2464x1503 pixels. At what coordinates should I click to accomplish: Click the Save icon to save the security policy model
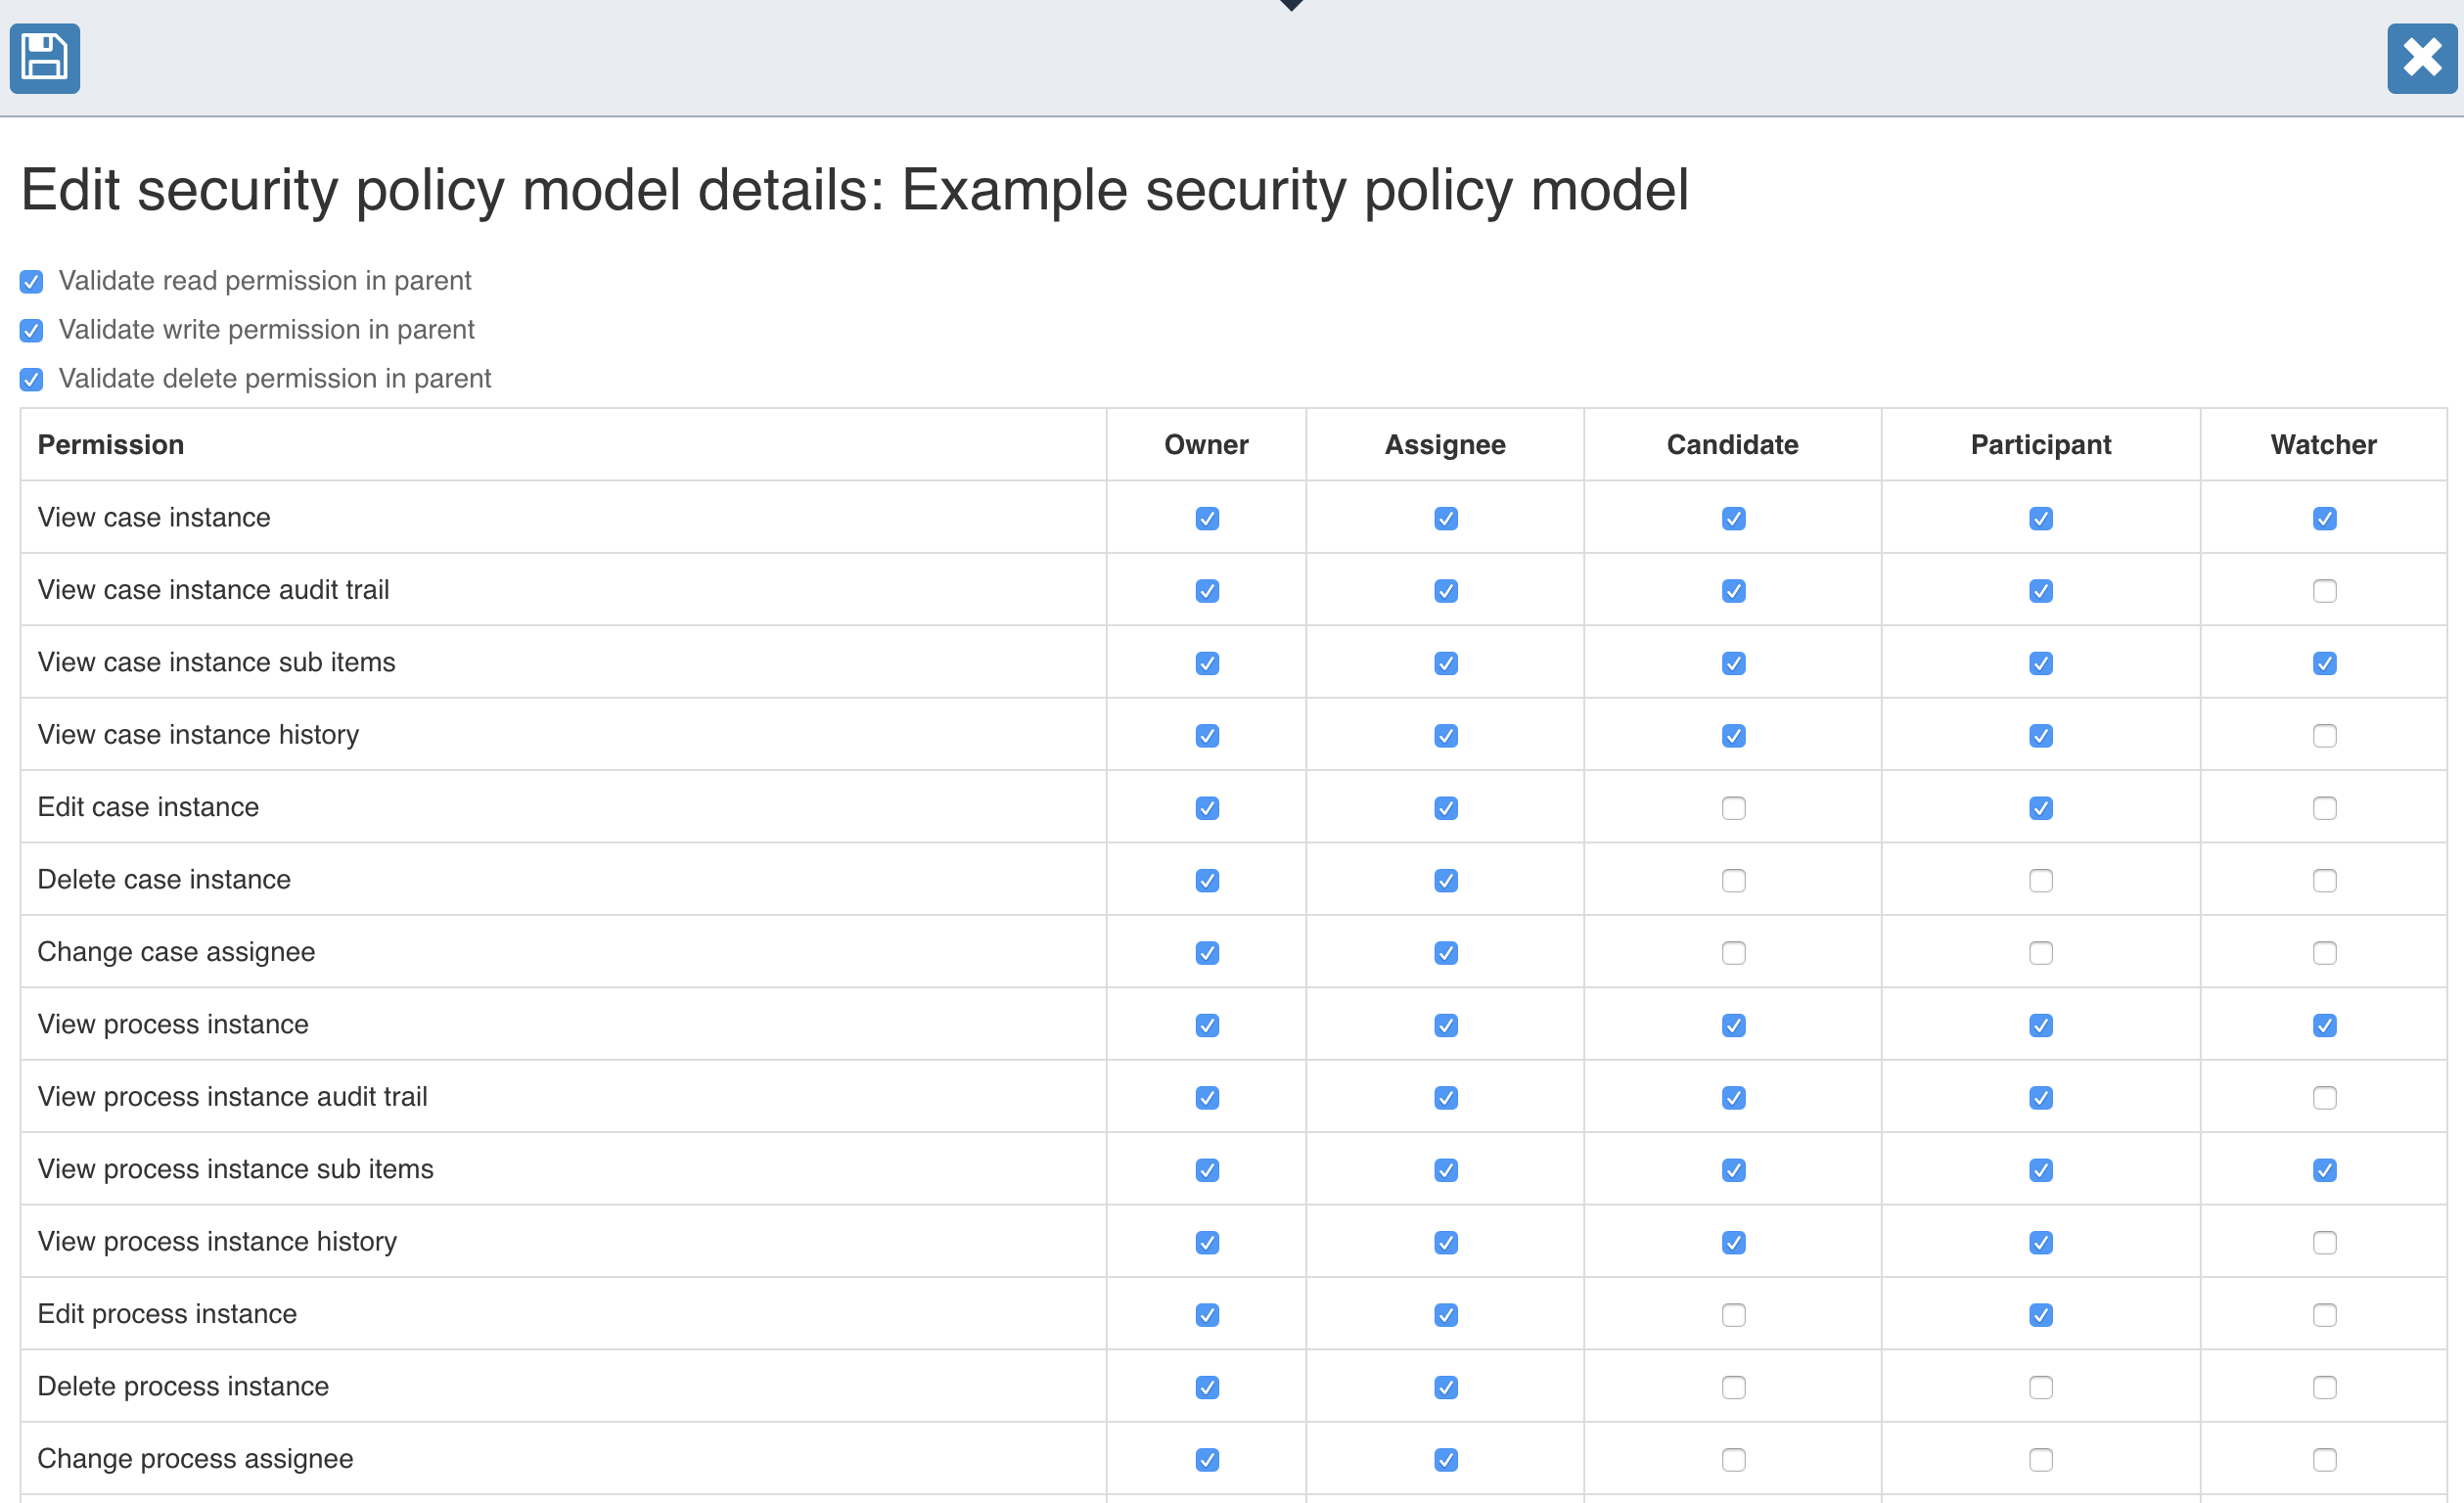click(x=44, y=58)
